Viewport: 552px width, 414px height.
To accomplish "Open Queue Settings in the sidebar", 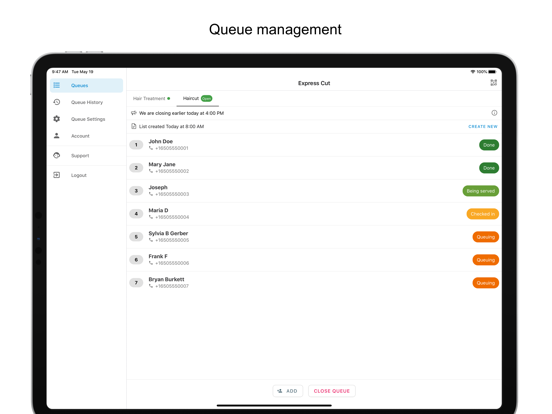I will (86, 119).
